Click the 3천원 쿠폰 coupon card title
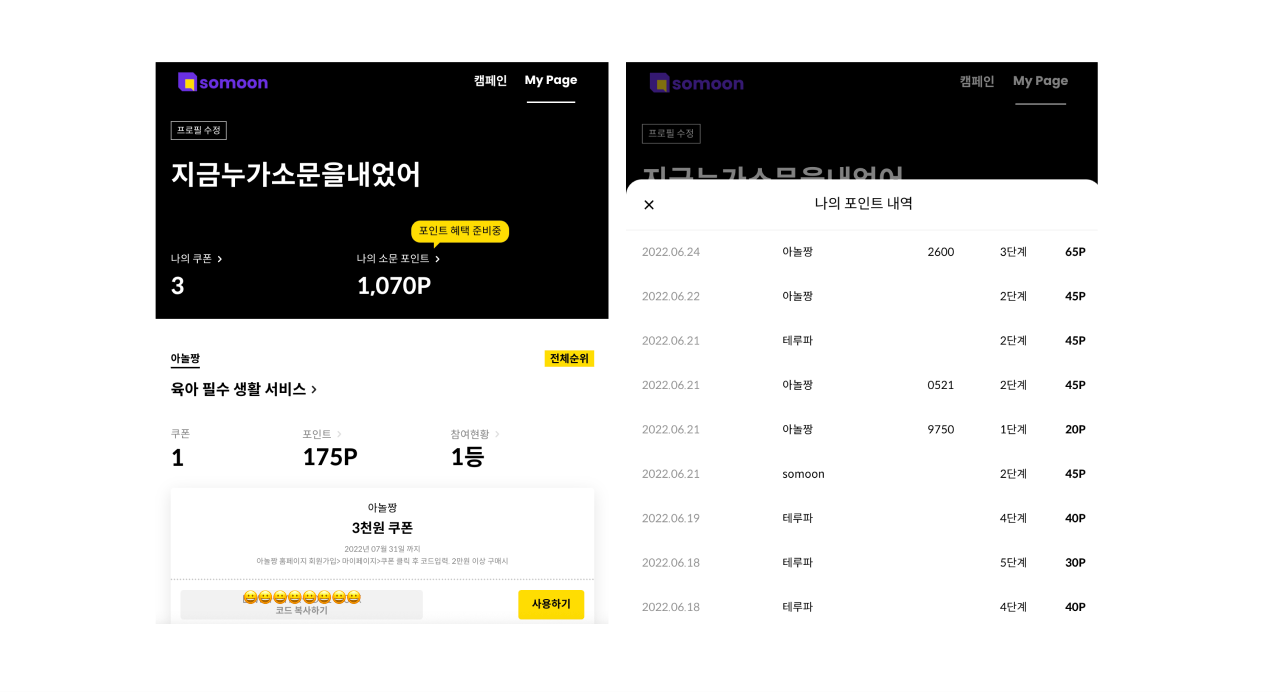Image resolution: width=1286 pixels, height=692 pixels. point(382,527)
